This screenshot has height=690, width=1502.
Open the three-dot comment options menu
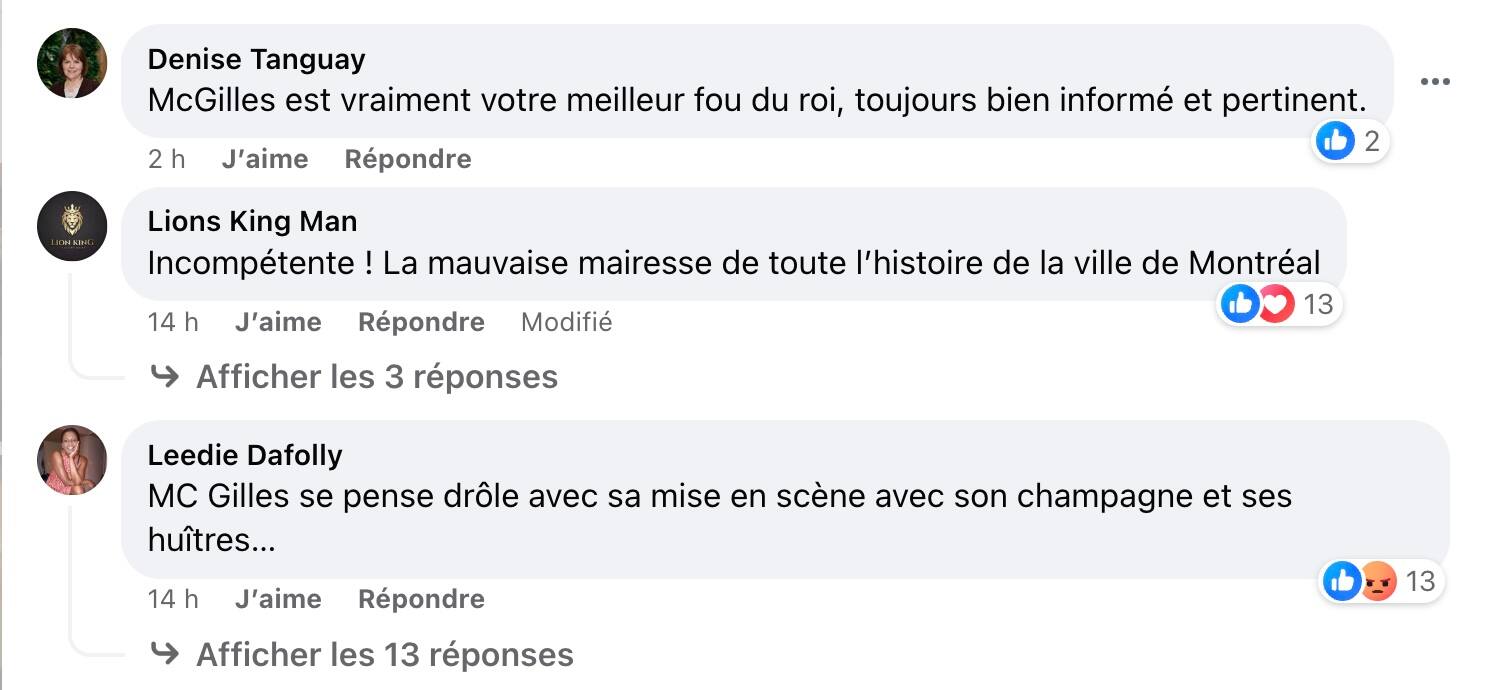(1434, 80)
